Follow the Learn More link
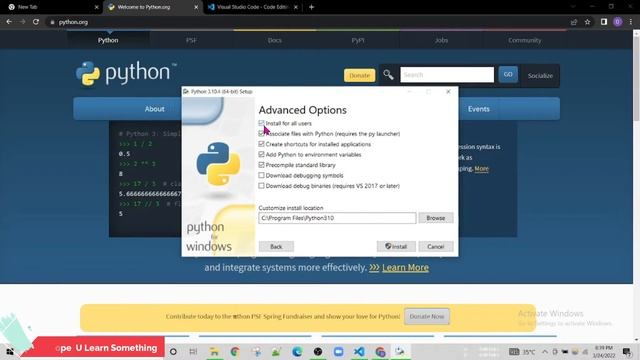 tap(405, 267)
